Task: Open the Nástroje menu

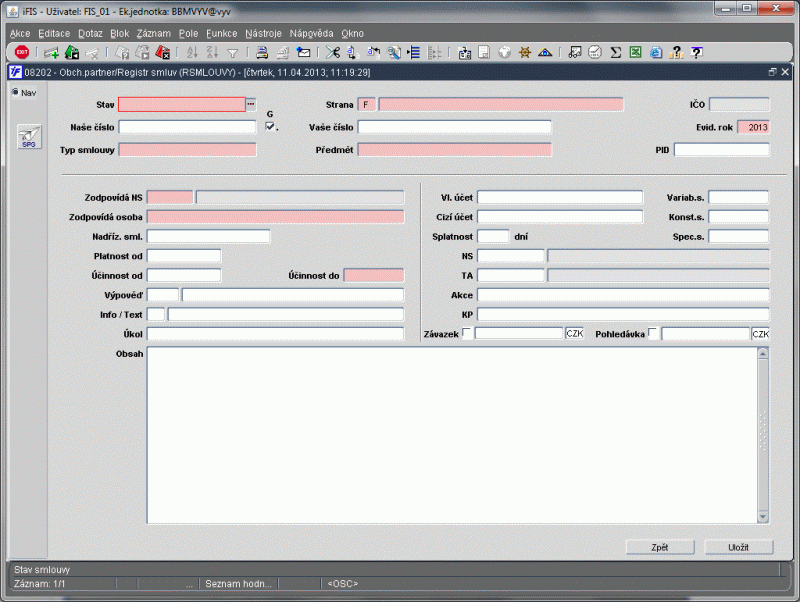Action: pyautogui.click(x=263, y=34)
